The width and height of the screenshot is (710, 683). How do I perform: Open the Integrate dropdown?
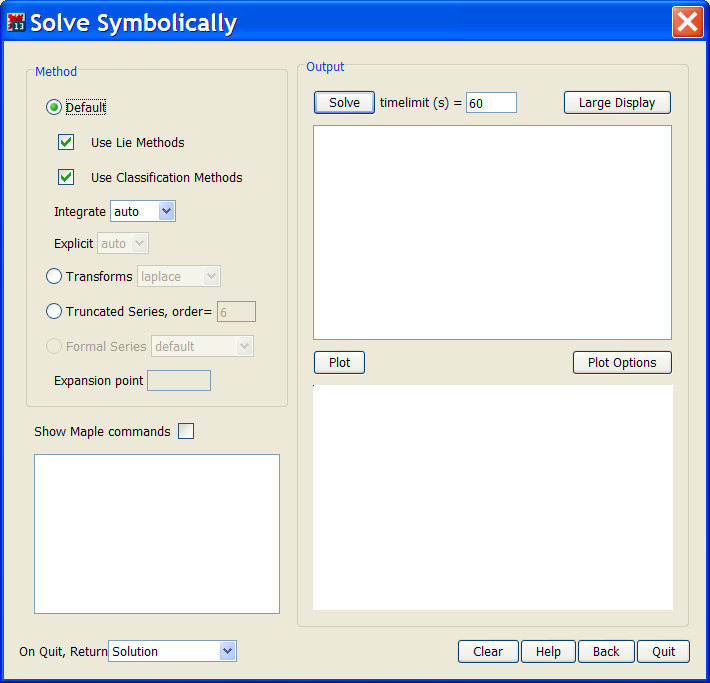143,211
